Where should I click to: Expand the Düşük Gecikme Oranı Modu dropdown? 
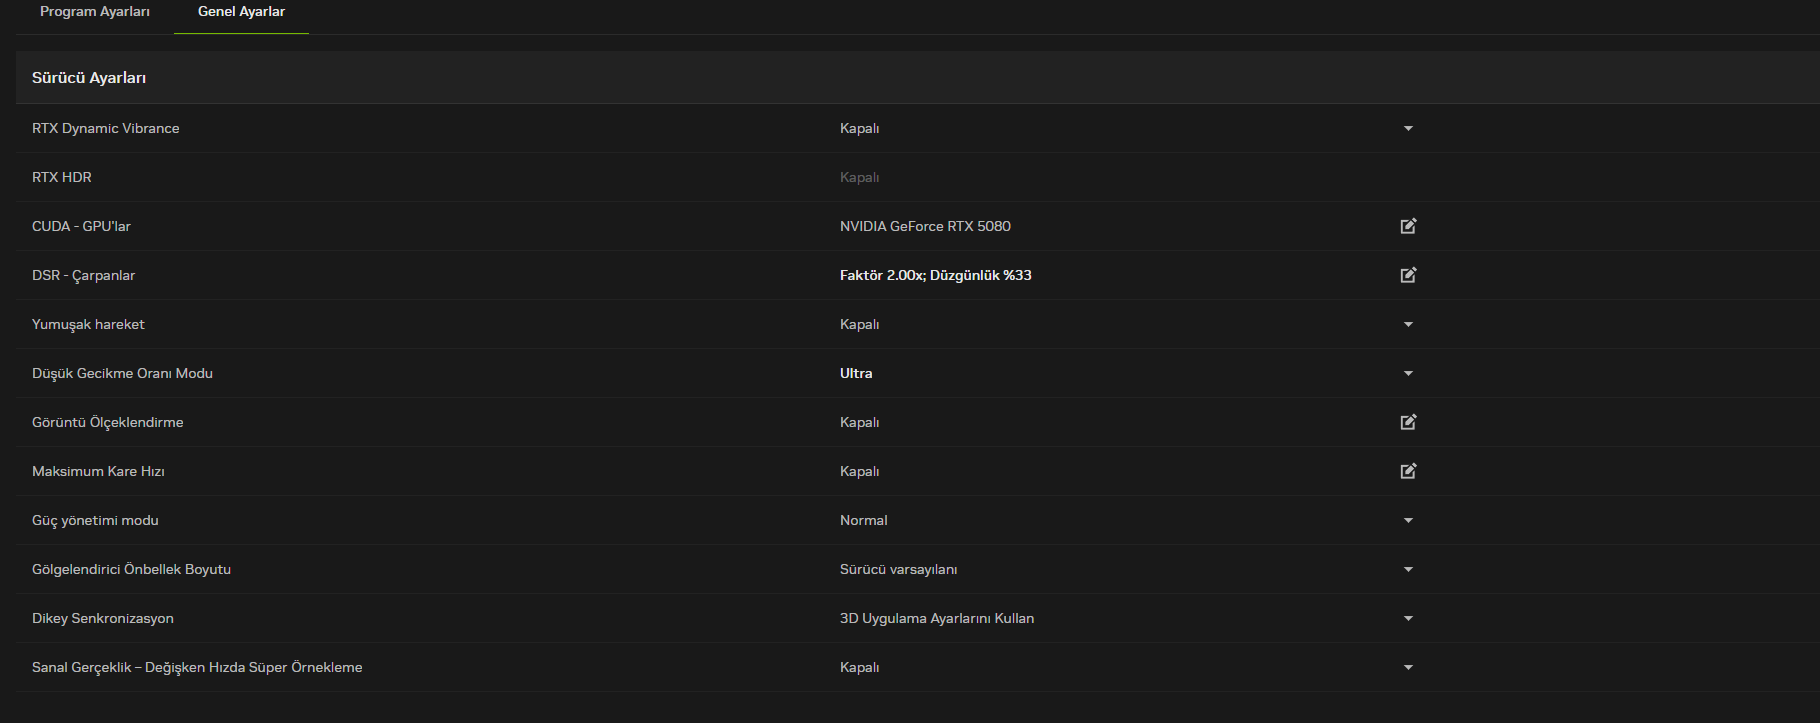[x=1408, y=373]
